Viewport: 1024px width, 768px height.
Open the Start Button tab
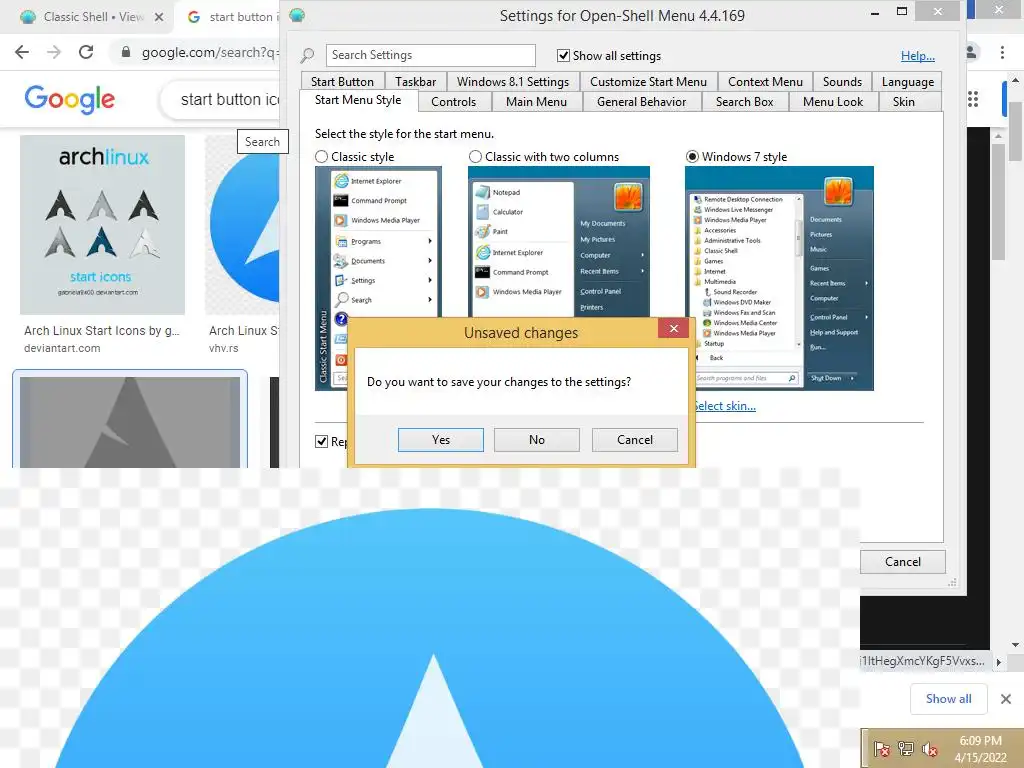click(342, 82)
